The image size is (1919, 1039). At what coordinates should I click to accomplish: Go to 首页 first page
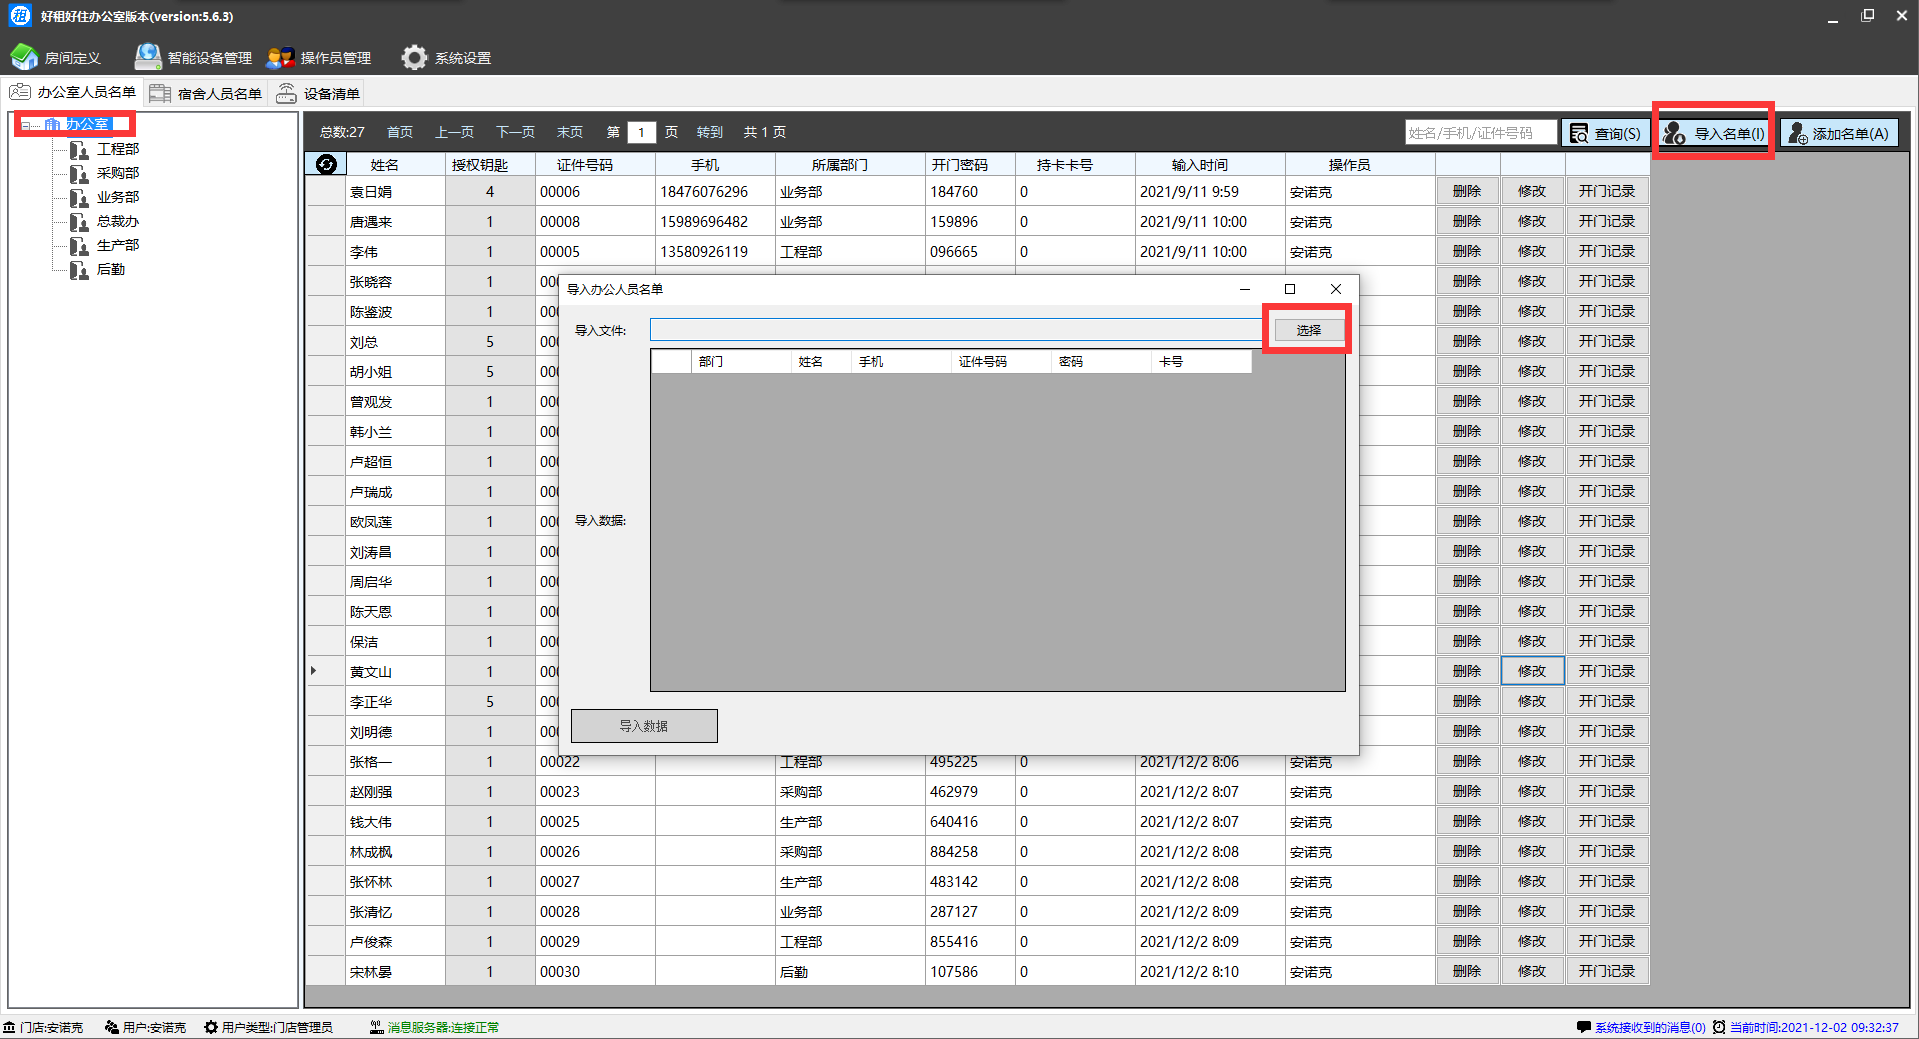pyautogui.click(x=400, y=132)
